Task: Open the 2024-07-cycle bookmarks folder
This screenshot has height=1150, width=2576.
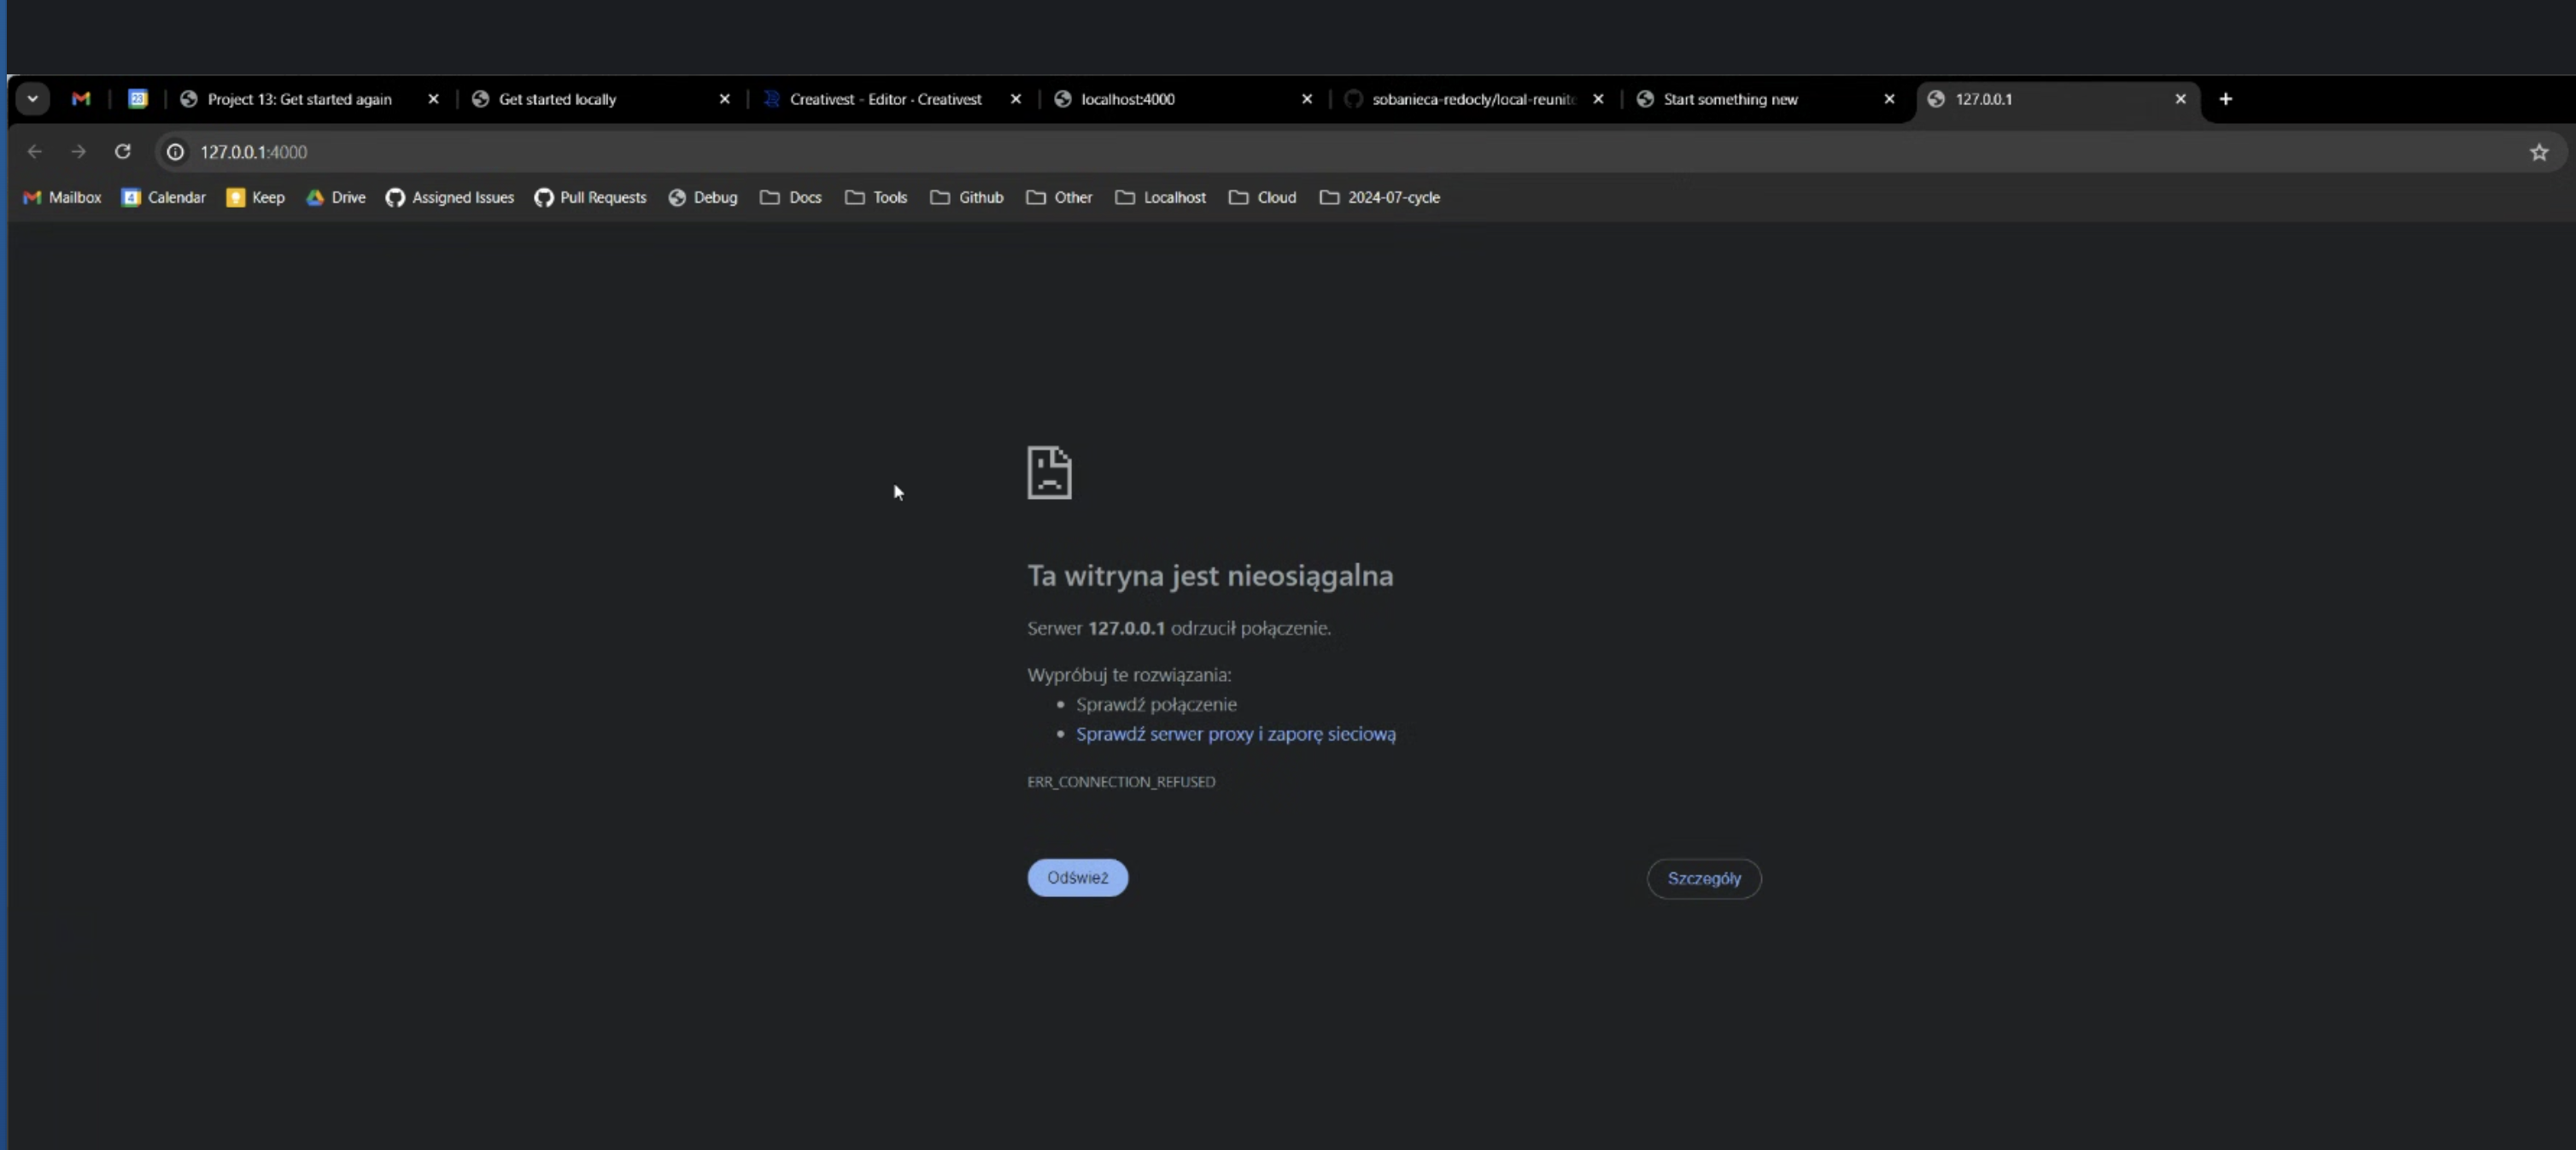Action: [x=1380, y=198]
